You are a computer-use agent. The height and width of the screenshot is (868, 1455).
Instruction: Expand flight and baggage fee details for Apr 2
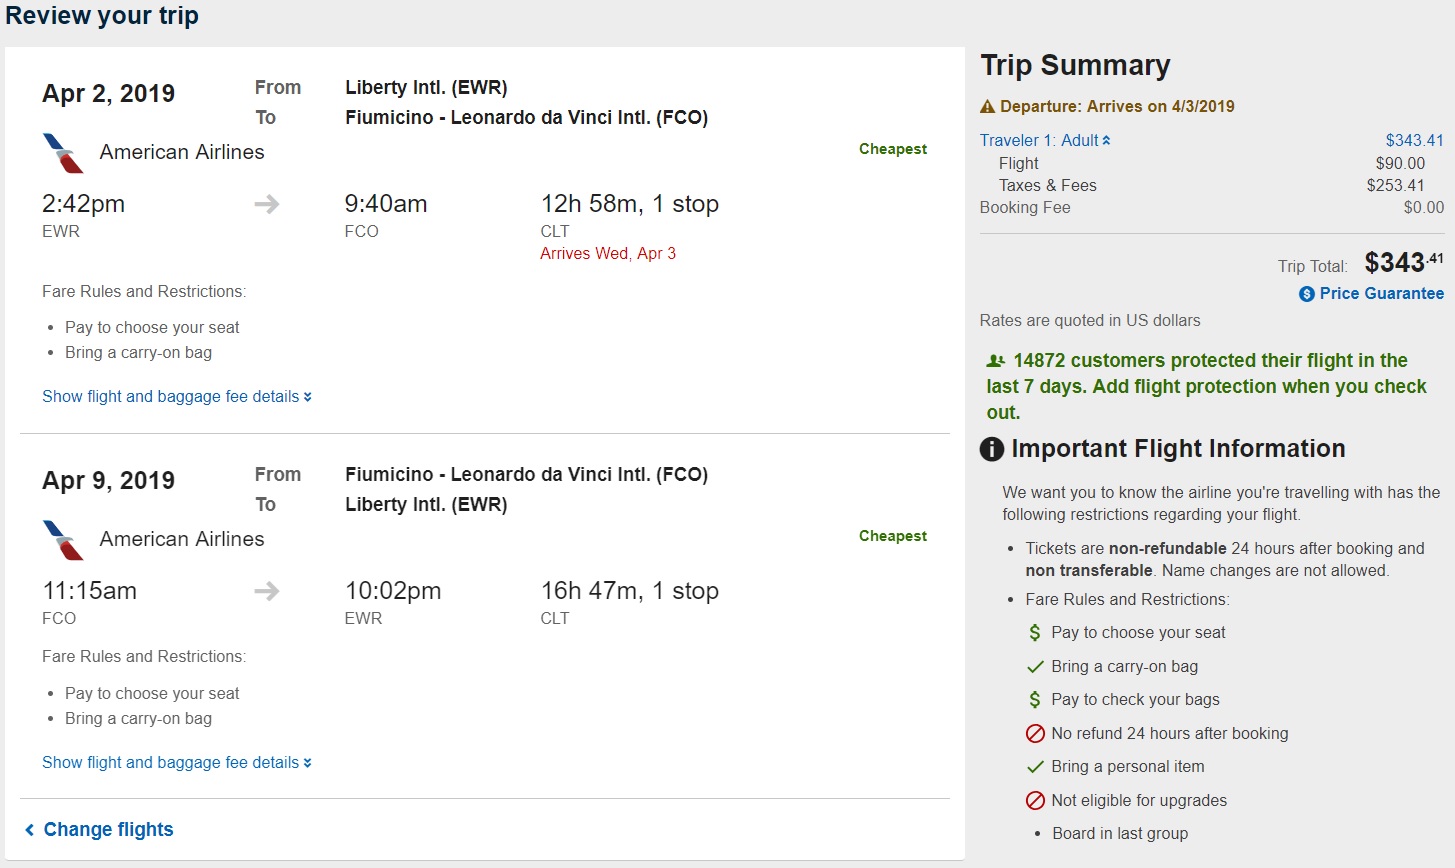[x=177, y=397]
